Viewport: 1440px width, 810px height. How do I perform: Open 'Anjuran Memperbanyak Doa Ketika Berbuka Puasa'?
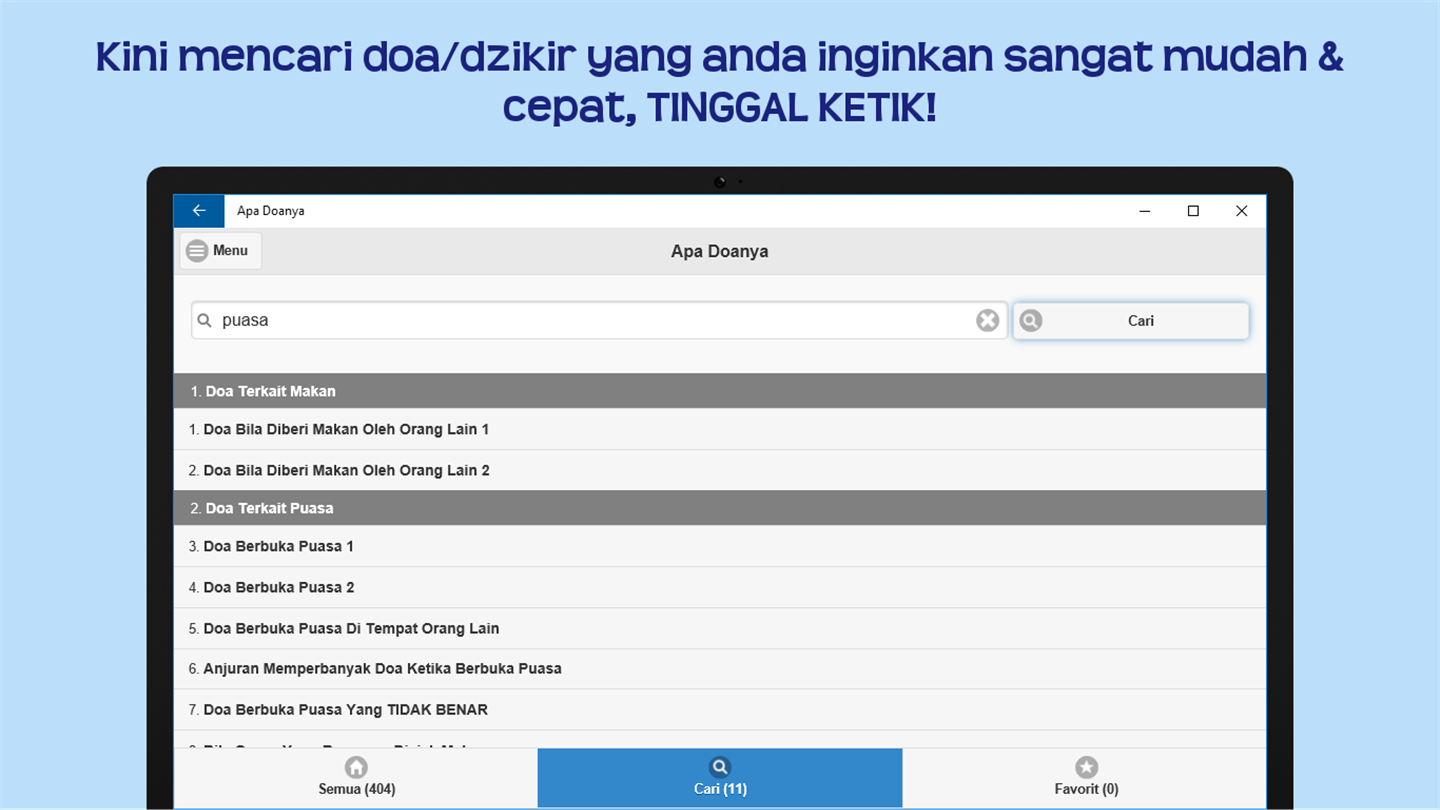tap(720, 668)
